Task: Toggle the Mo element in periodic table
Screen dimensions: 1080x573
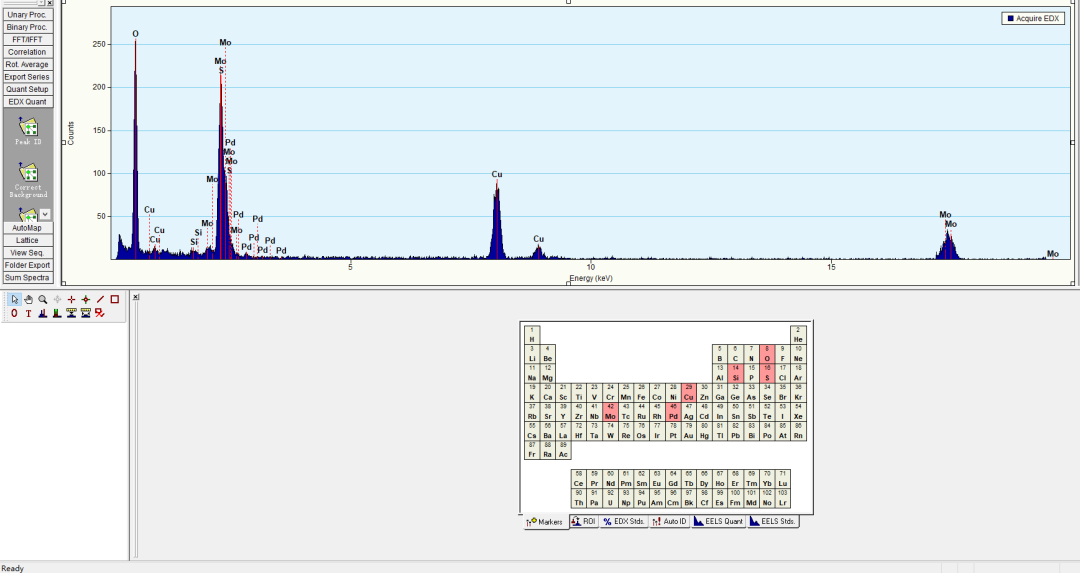Action: pyautogui.click(x=610, y=412)
